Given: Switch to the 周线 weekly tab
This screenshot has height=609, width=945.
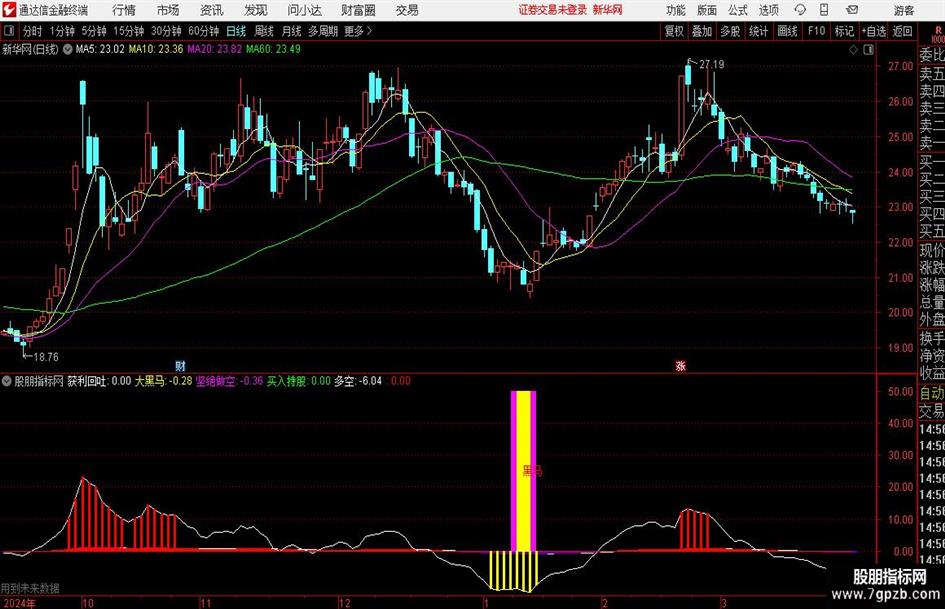Looking at the screenshot, I should 264,31.
